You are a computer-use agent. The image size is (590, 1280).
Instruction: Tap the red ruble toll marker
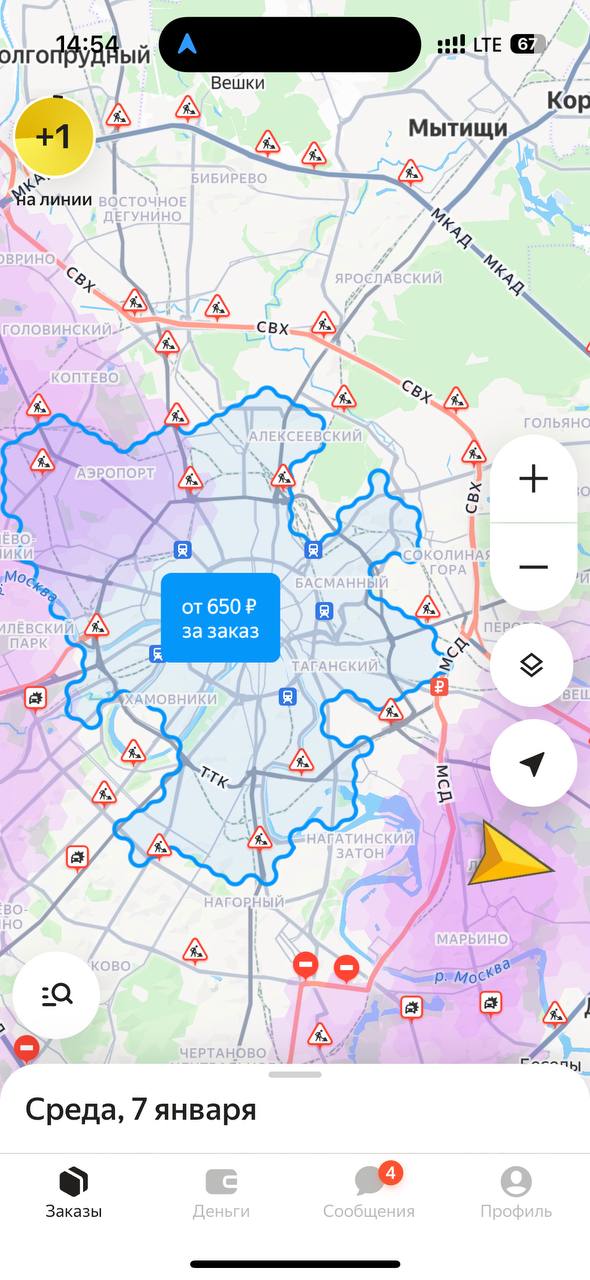pyautogui.click(x=439, y=686)
